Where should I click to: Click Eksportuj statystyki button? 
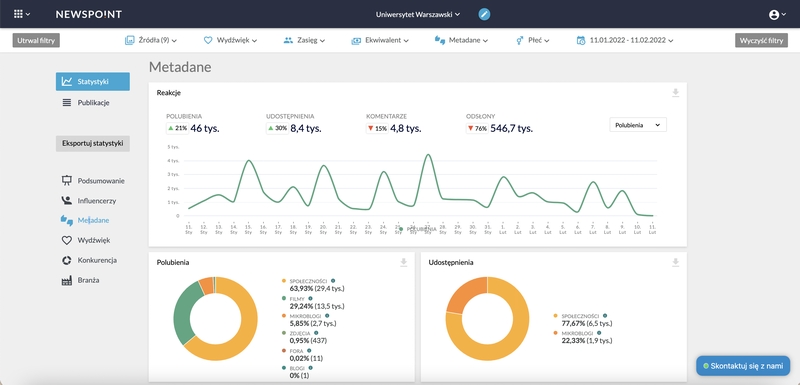coord(93,144)
